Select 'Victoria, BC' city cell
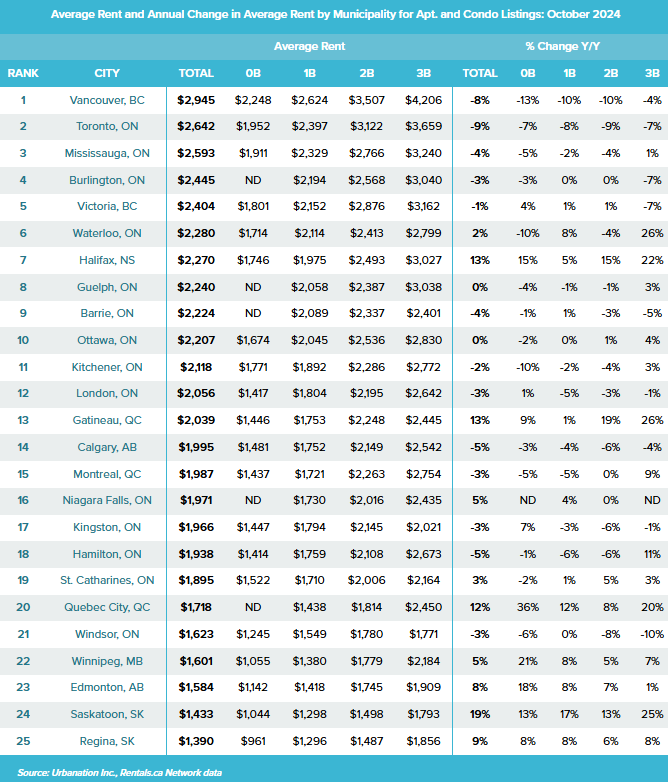 click(107, 206)
